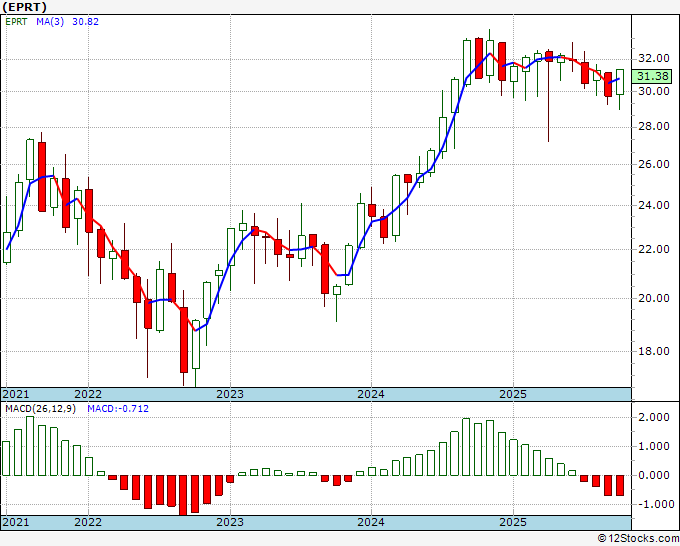
Task: Click the 2021 label on price chart axis
Action: click(16, 394)
